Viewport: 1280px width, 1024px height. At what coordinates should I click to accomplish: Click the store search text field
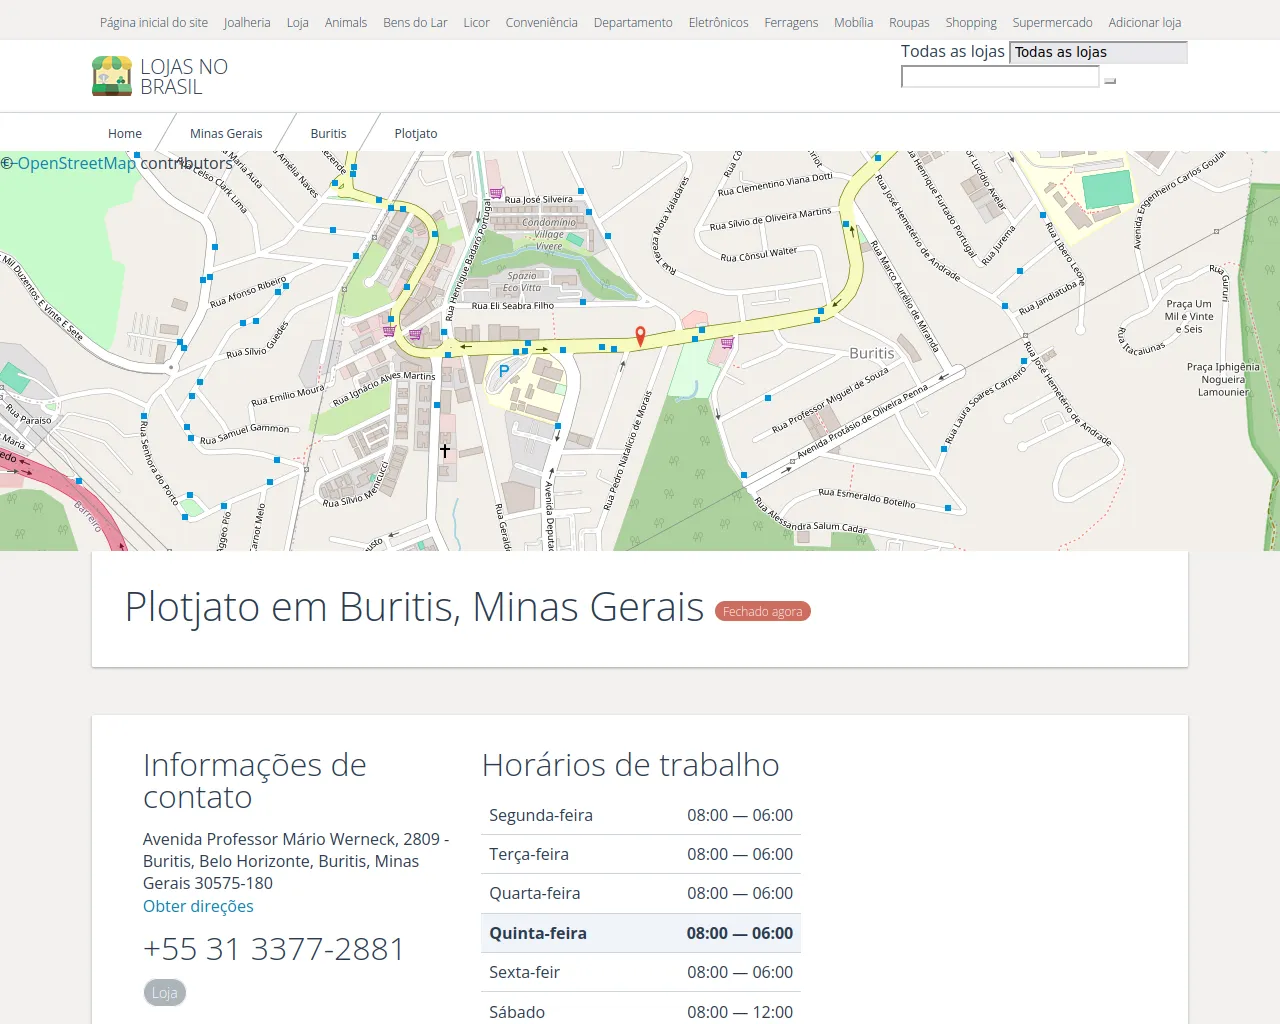[x=999, y=77]
